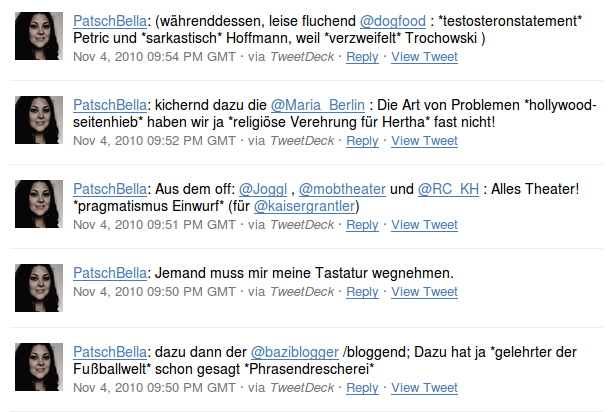View Tweet for the 09:52 PM post
Image resolution: width=611 pixels, height=412 pixels.
pyautogui.click(x=424, y=141)
